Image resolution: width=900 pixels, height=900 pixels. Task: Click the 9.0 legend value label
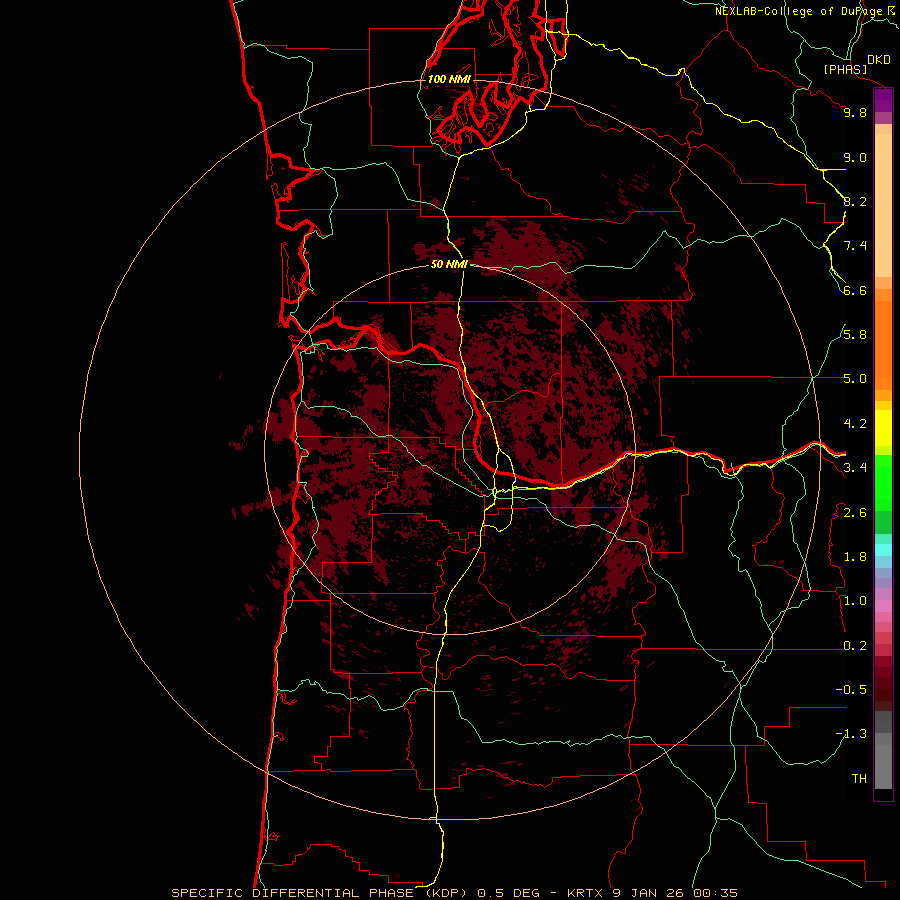pyautogui.click(x=855, y=158)
